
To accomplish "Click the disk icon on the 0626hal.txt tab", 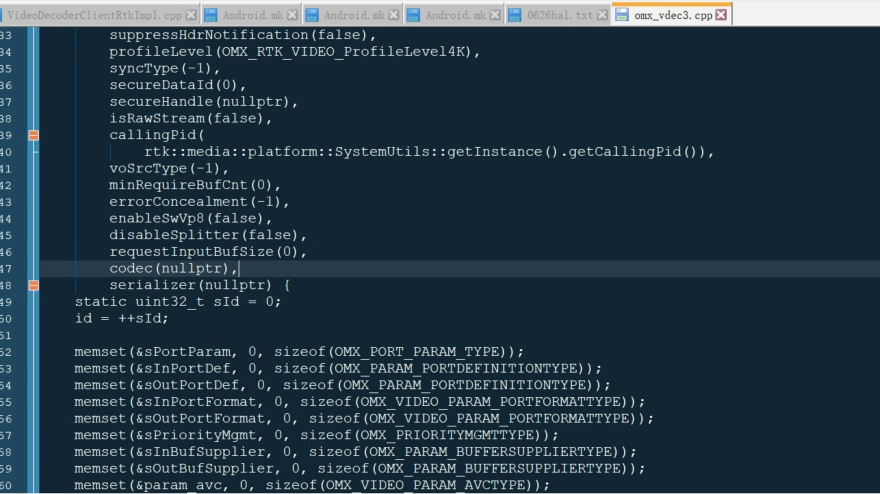I will click(x=515, y=15).
